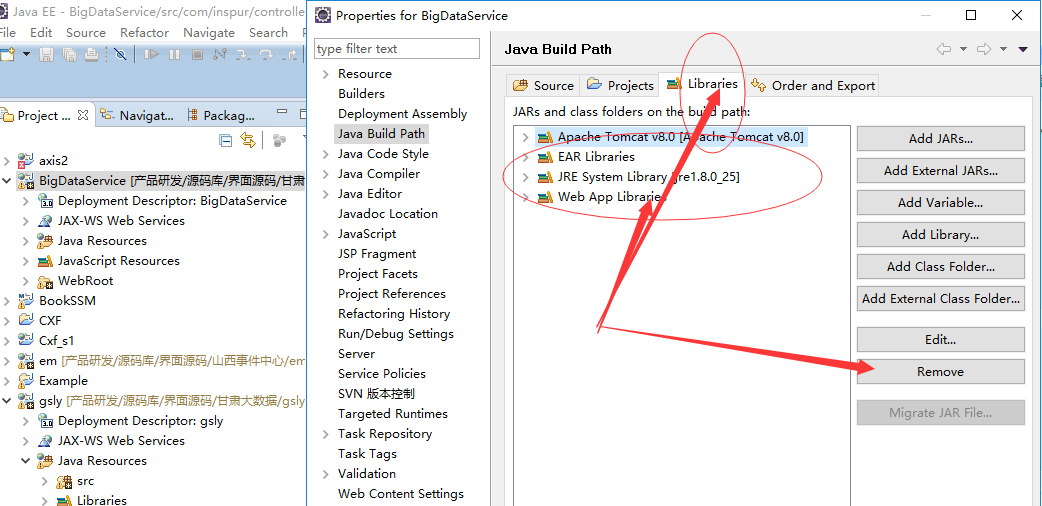Expand the BookSSM project
Viewport: 1042px width, 506px height.
(x=7, y=301)
